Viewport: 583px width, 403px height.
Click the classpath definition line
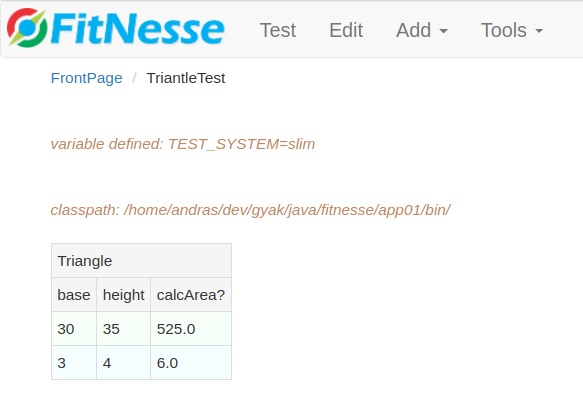[x=250, y=210]
